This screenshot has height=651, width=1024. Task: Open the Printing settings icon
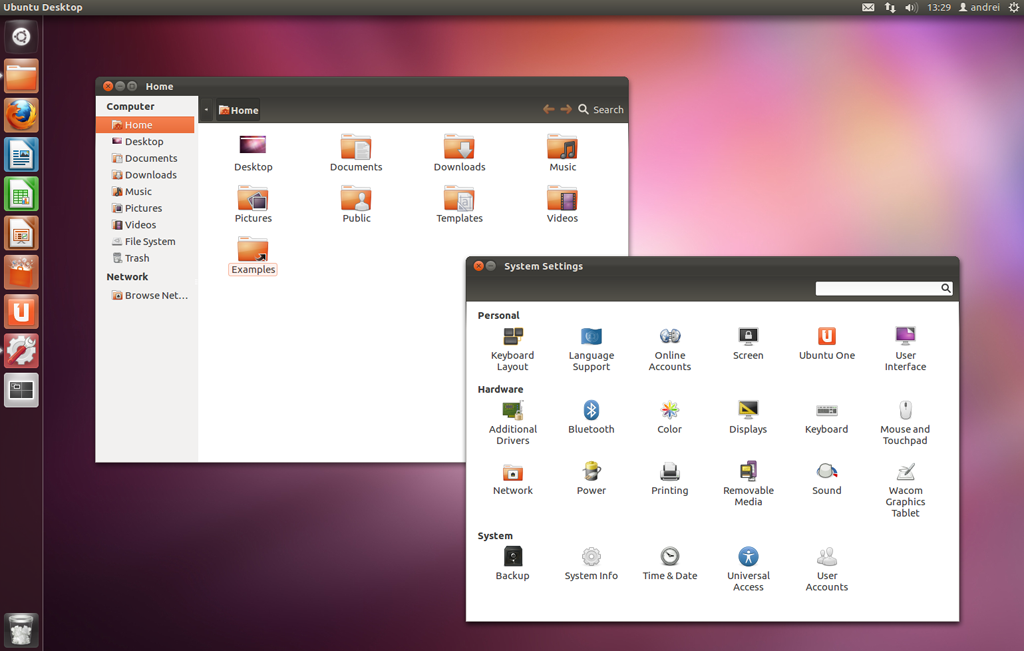pos(669,472)
